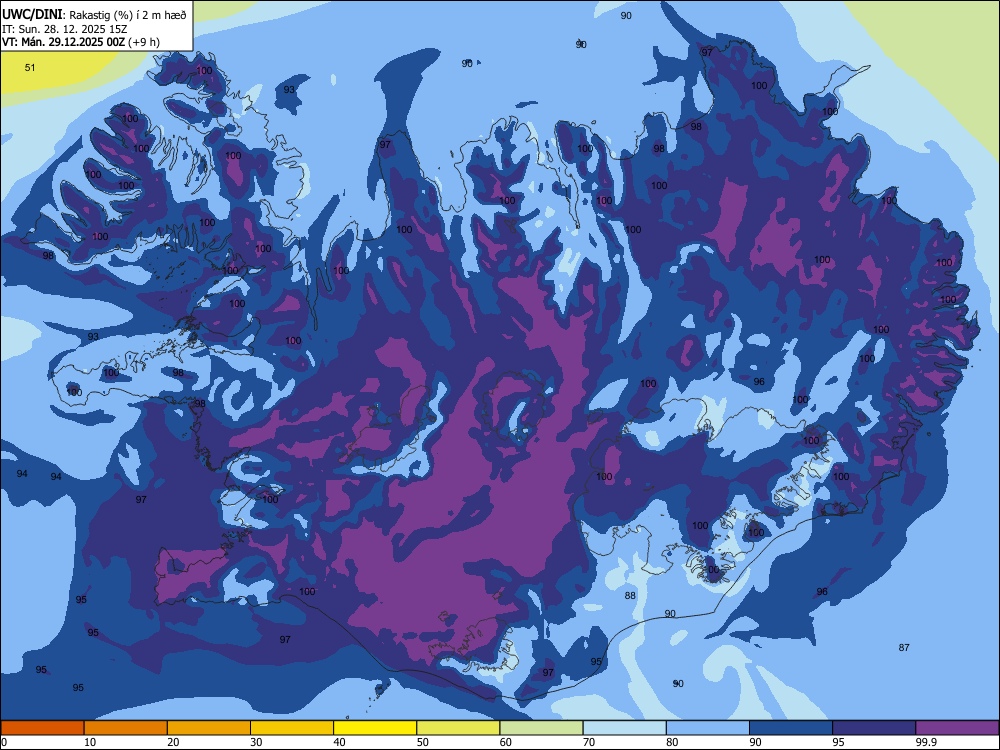Click the '10' legend tick label

[90, 742]
